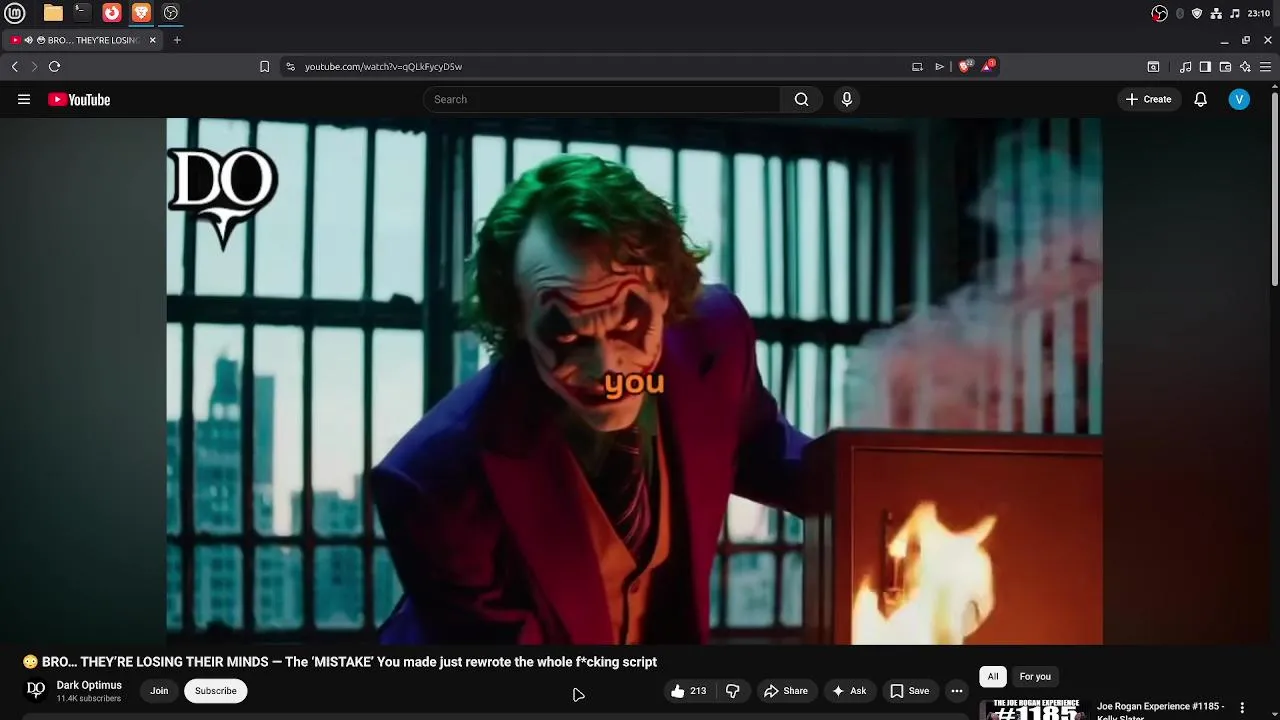Image resolution: width=1280 pixels, height=720 pixels.
Task: Open the Joe Rogan Experience #1185 thumbnail
Action: [x=1034, y=709]
